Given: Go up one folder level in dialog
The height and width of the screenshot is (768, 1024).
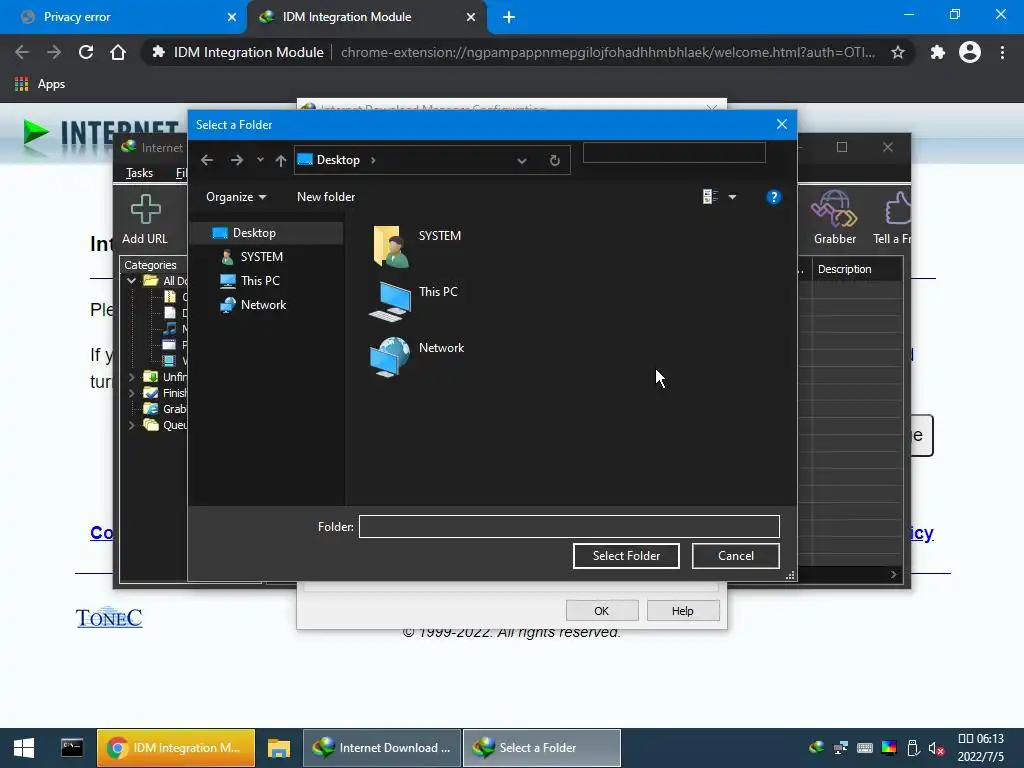Looking at the screenshot, I should (x=281, y=160).
